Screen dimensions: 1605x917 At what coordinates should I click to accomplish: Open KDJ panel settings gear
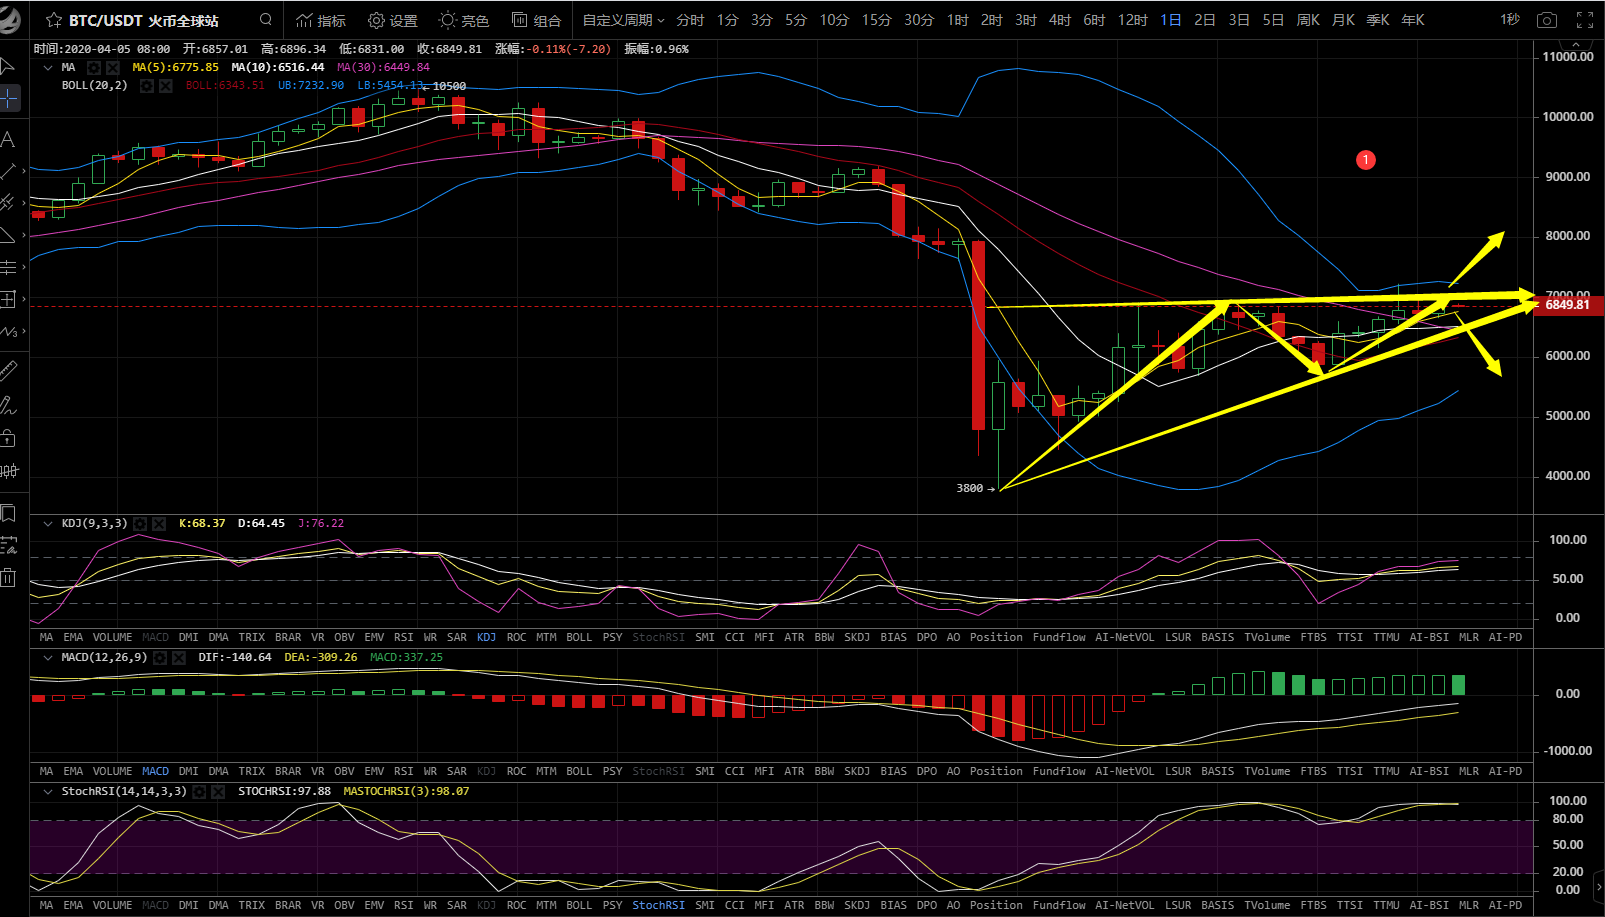[x=141, y=524]
